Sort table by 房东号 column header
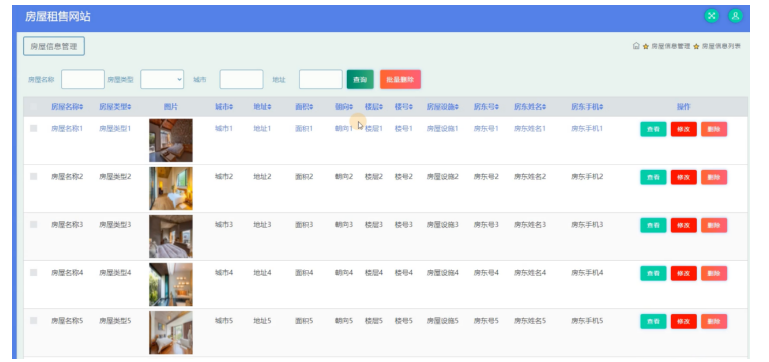 pyautogui.click(x=487, y=106)
